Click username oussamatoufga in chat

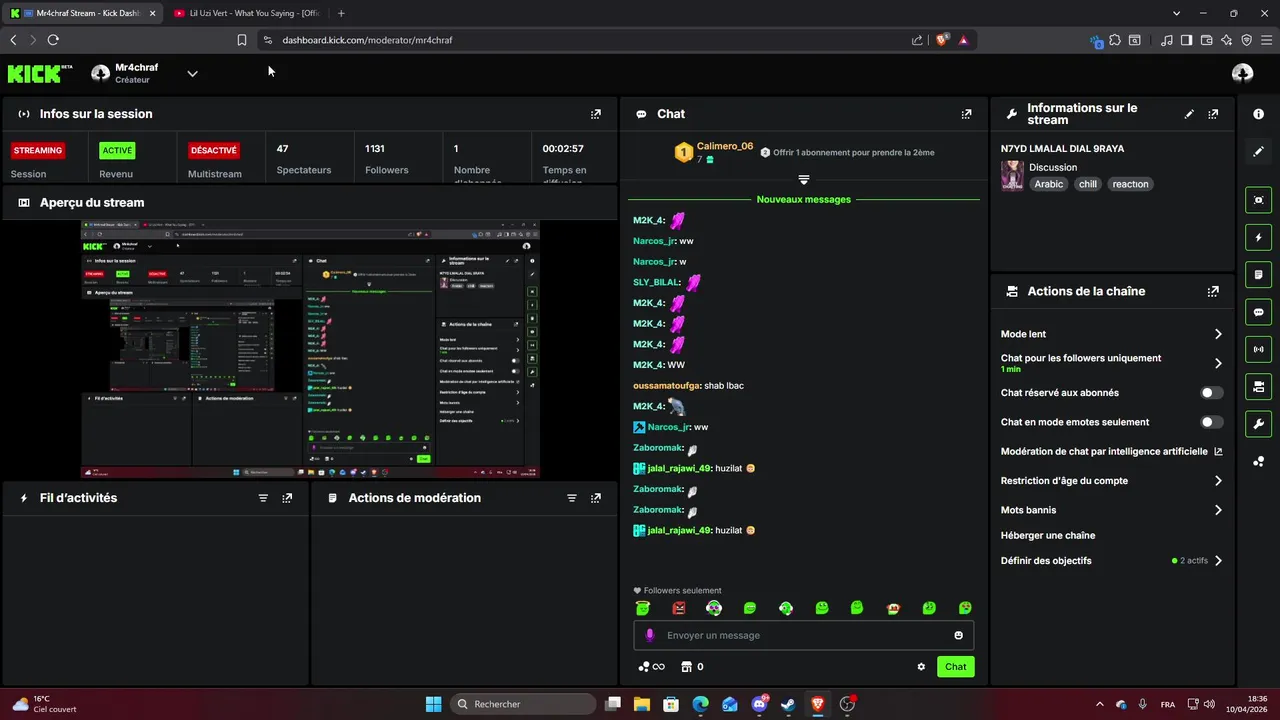(x=666, y=386)
